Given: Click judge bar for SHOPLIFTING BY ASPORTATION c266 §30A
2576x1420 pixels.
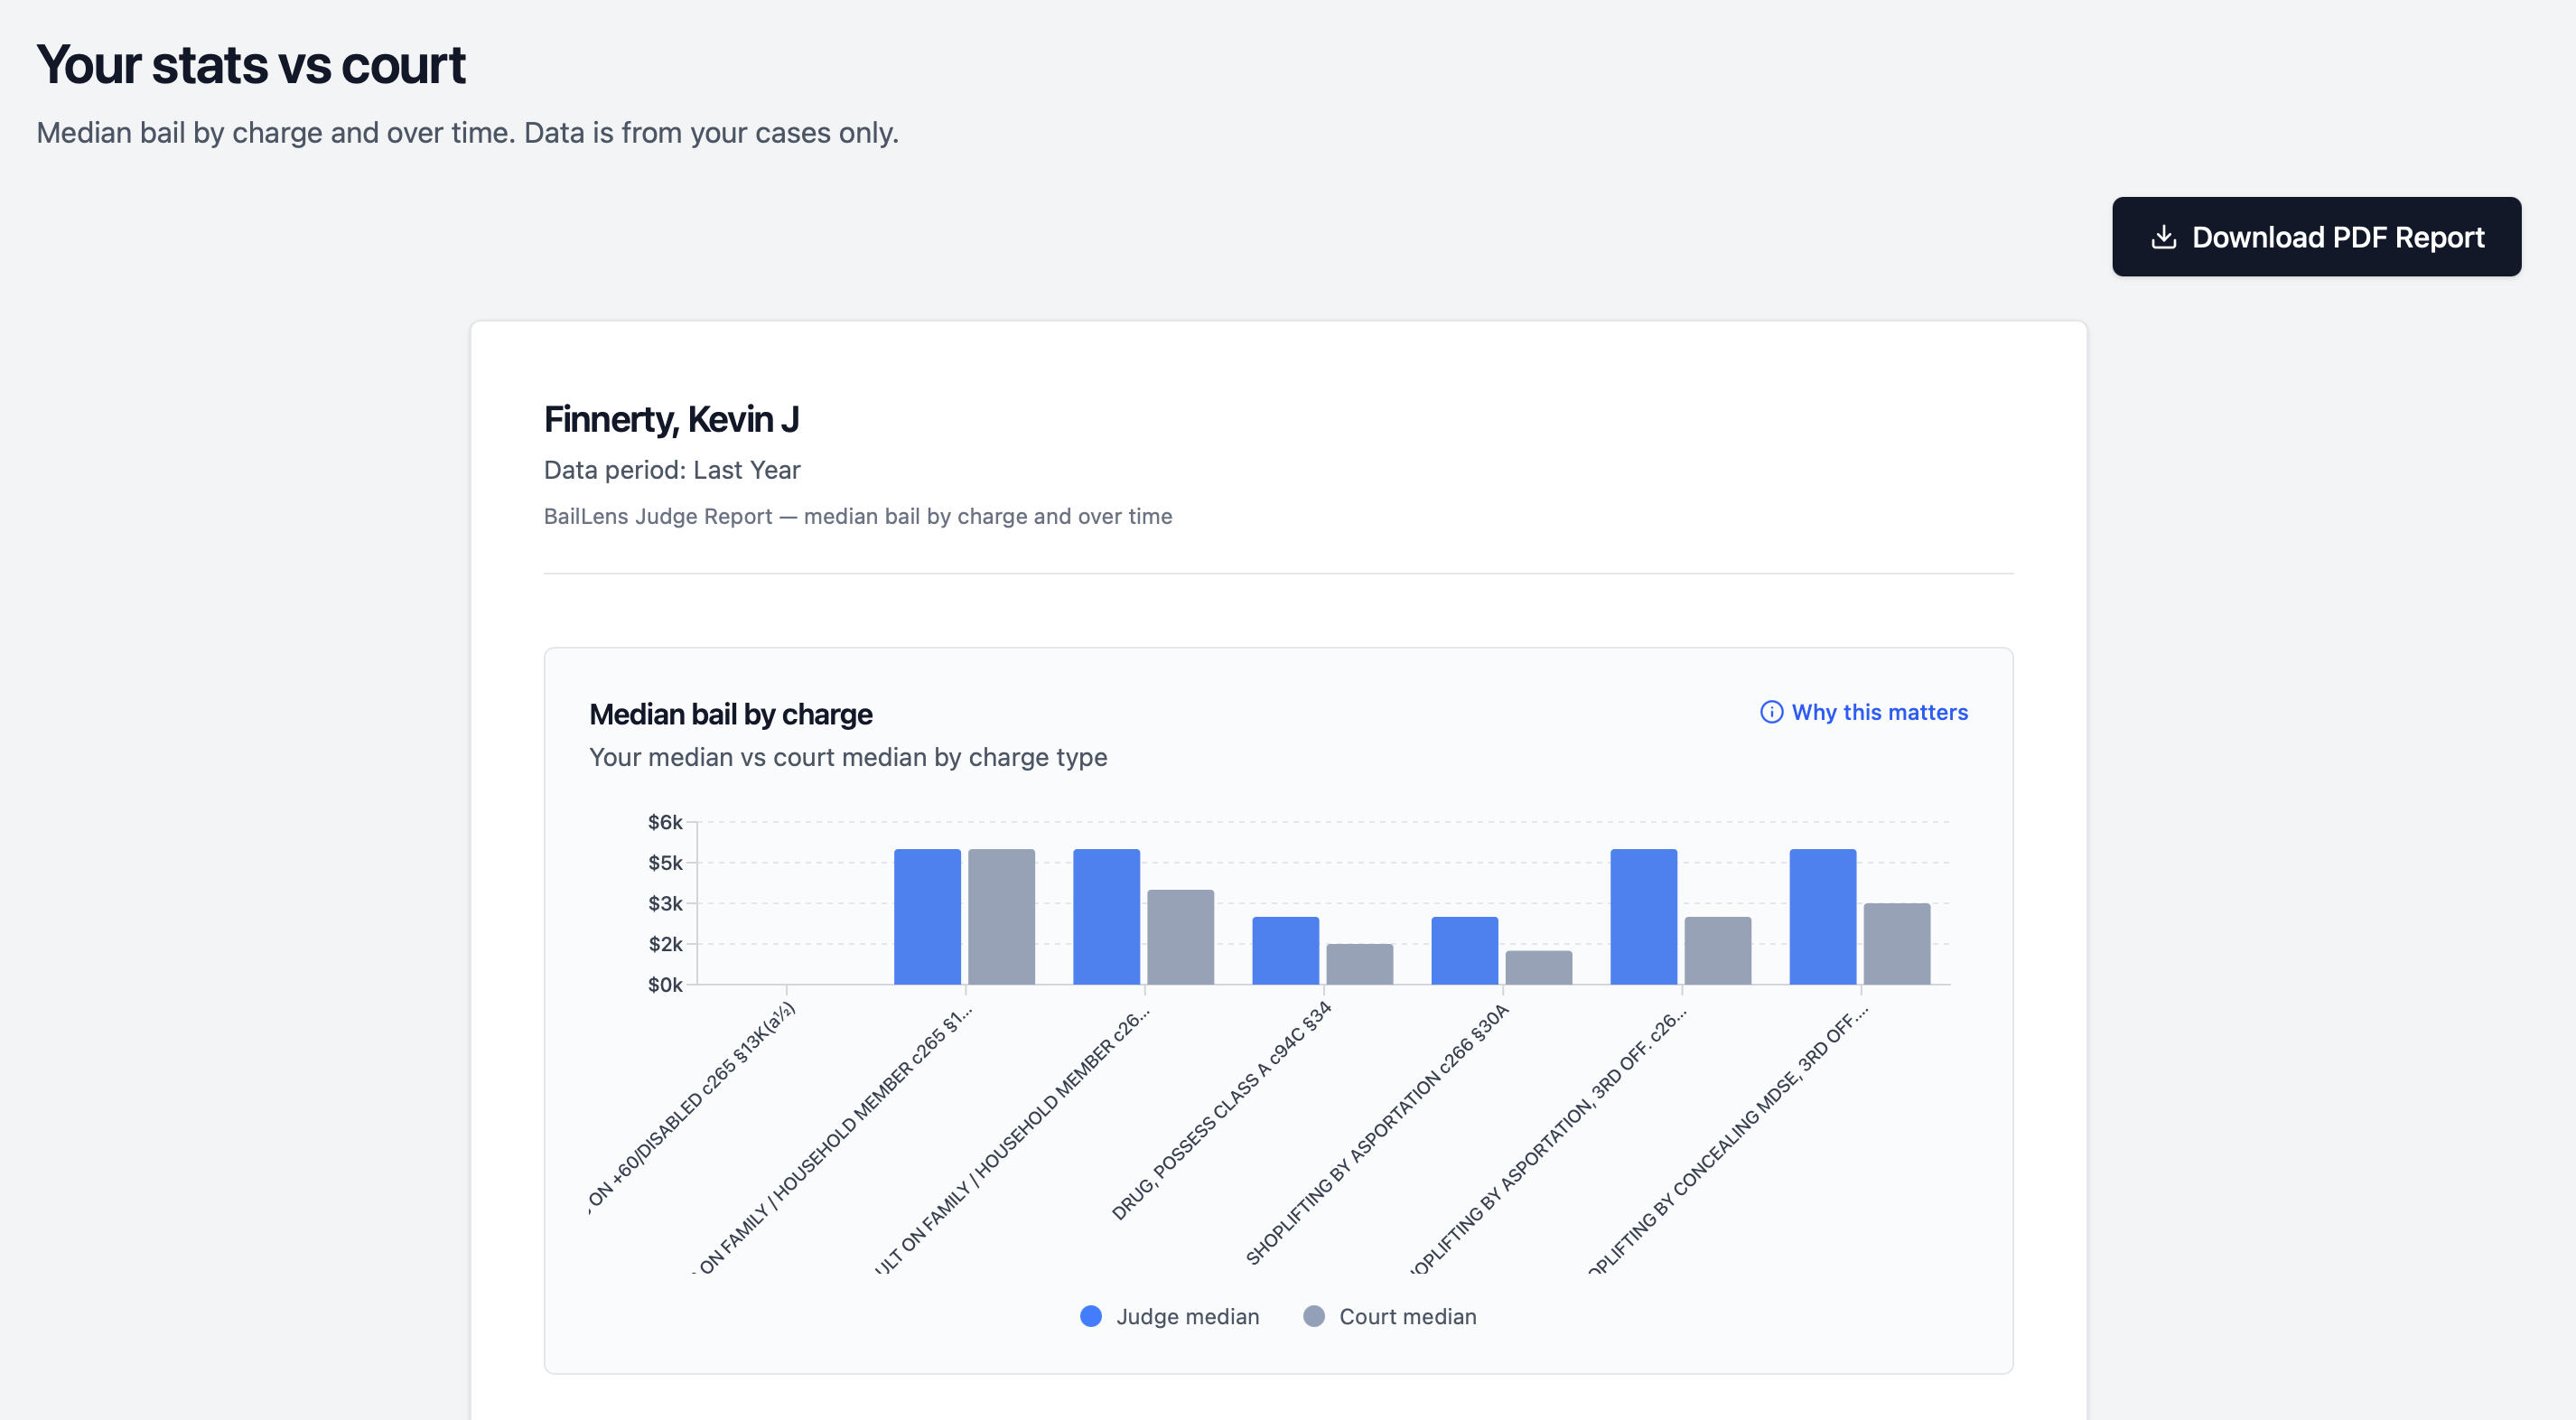Looking at the screenshot, I should tap(1464, 951).
